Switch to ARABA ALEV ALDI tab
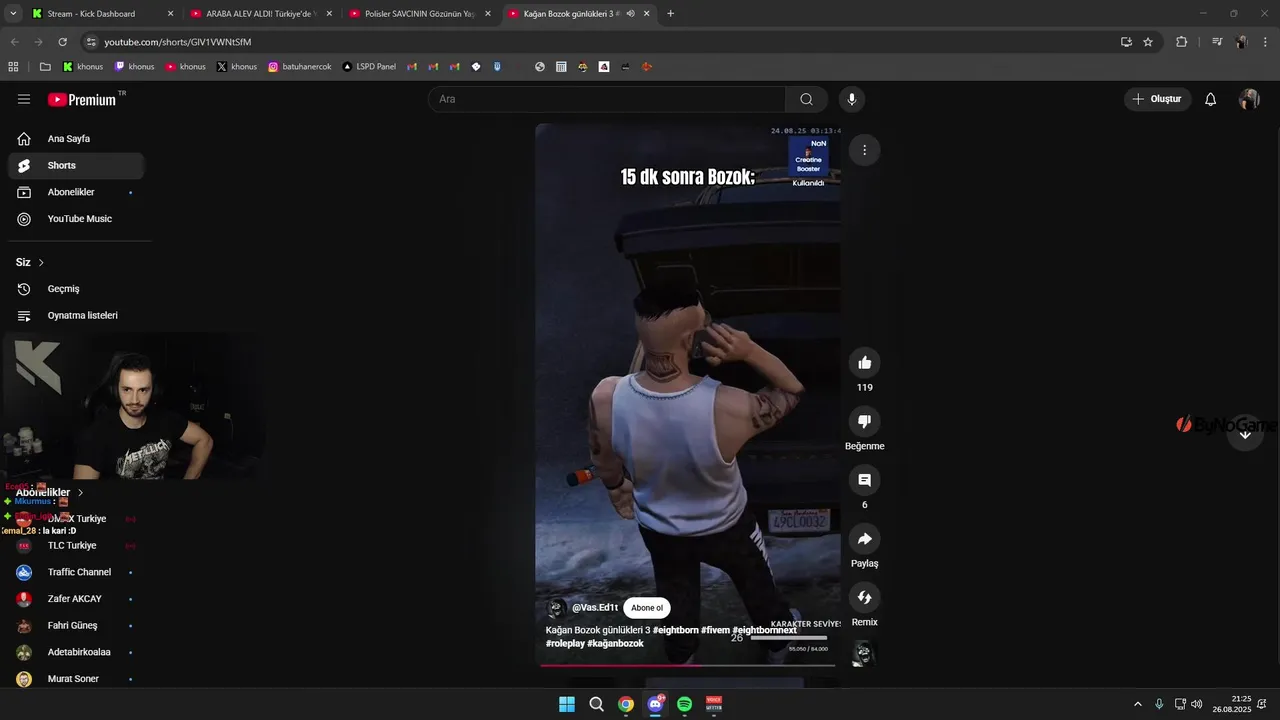Viewport: 1280px width, 720px height. click(262, 14)
